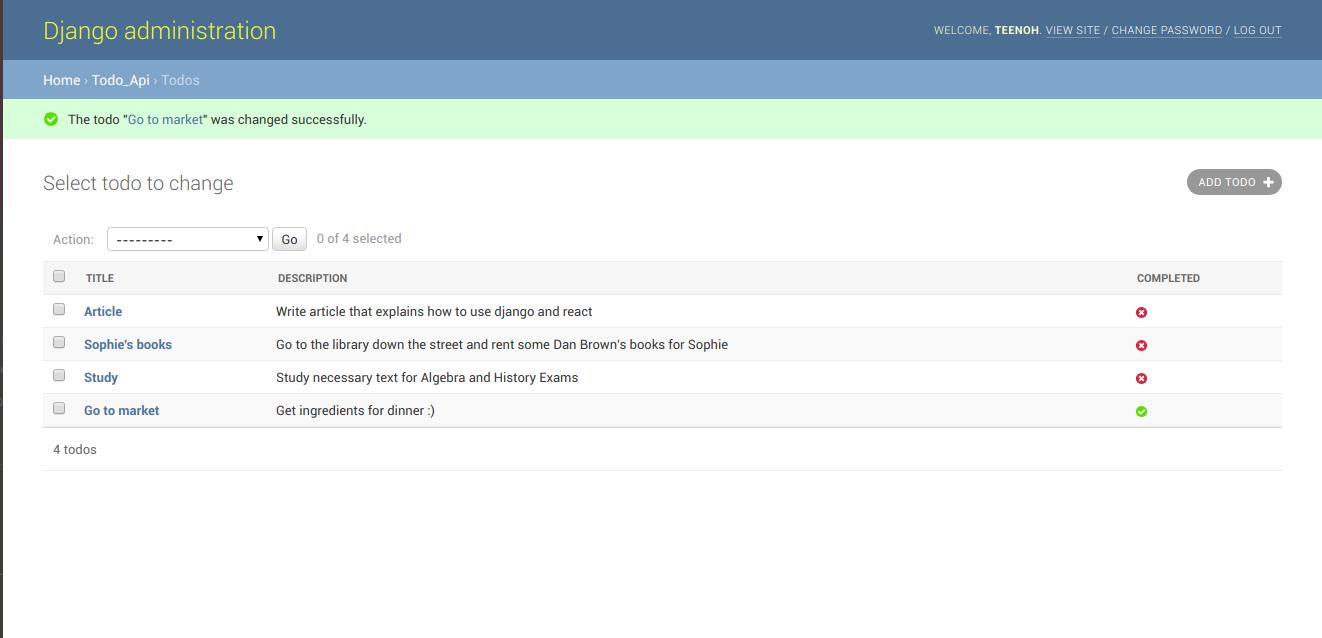Screen dimensions: 1322x638
Task: Open the Action dropdown menu
Action: tap(187, 239)
